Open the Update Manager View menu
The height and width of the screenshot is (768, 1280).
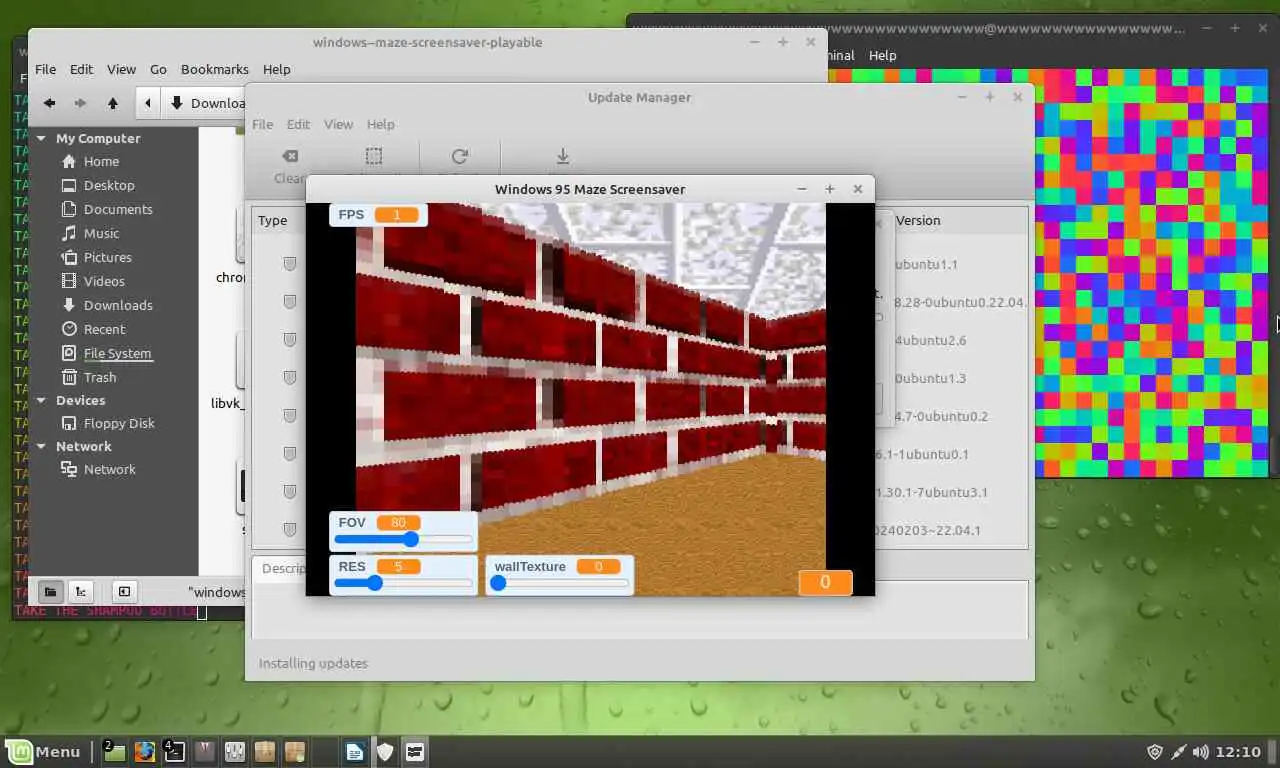click(338, 124)
